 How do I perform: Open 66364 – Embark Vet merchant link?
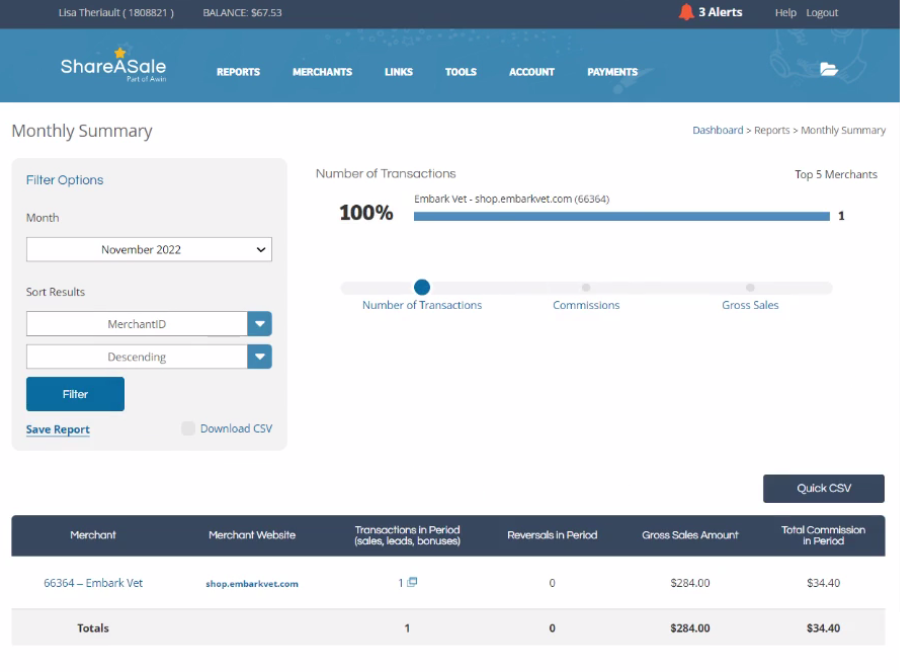point(93,583)
